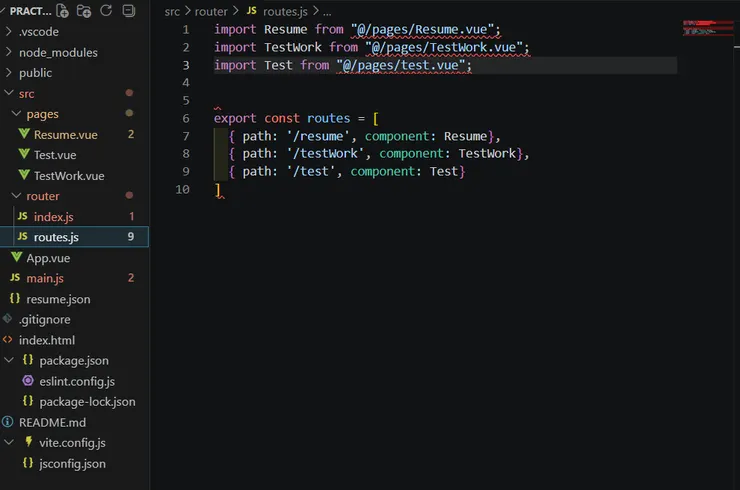The height and width of the screenshot is (490, 740).
Task: Select resume.json in the Explorer
Action: pyautogui.click(x=58, y=299)
